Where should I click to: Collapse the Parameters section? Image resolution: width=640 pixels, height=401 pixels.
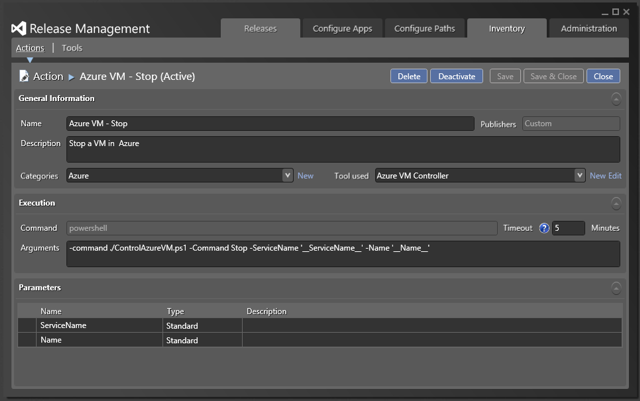click(616, 288)
